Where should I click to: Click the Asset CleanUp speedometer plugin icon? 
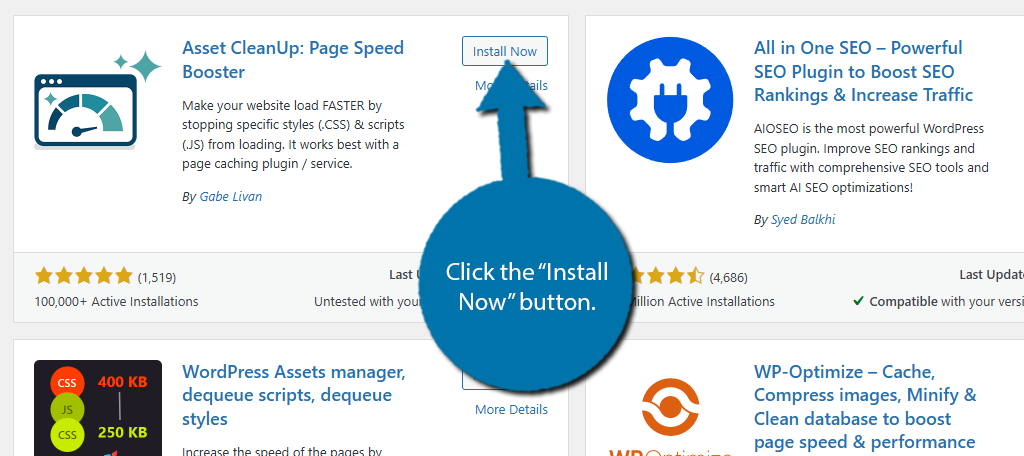point(98,101)
